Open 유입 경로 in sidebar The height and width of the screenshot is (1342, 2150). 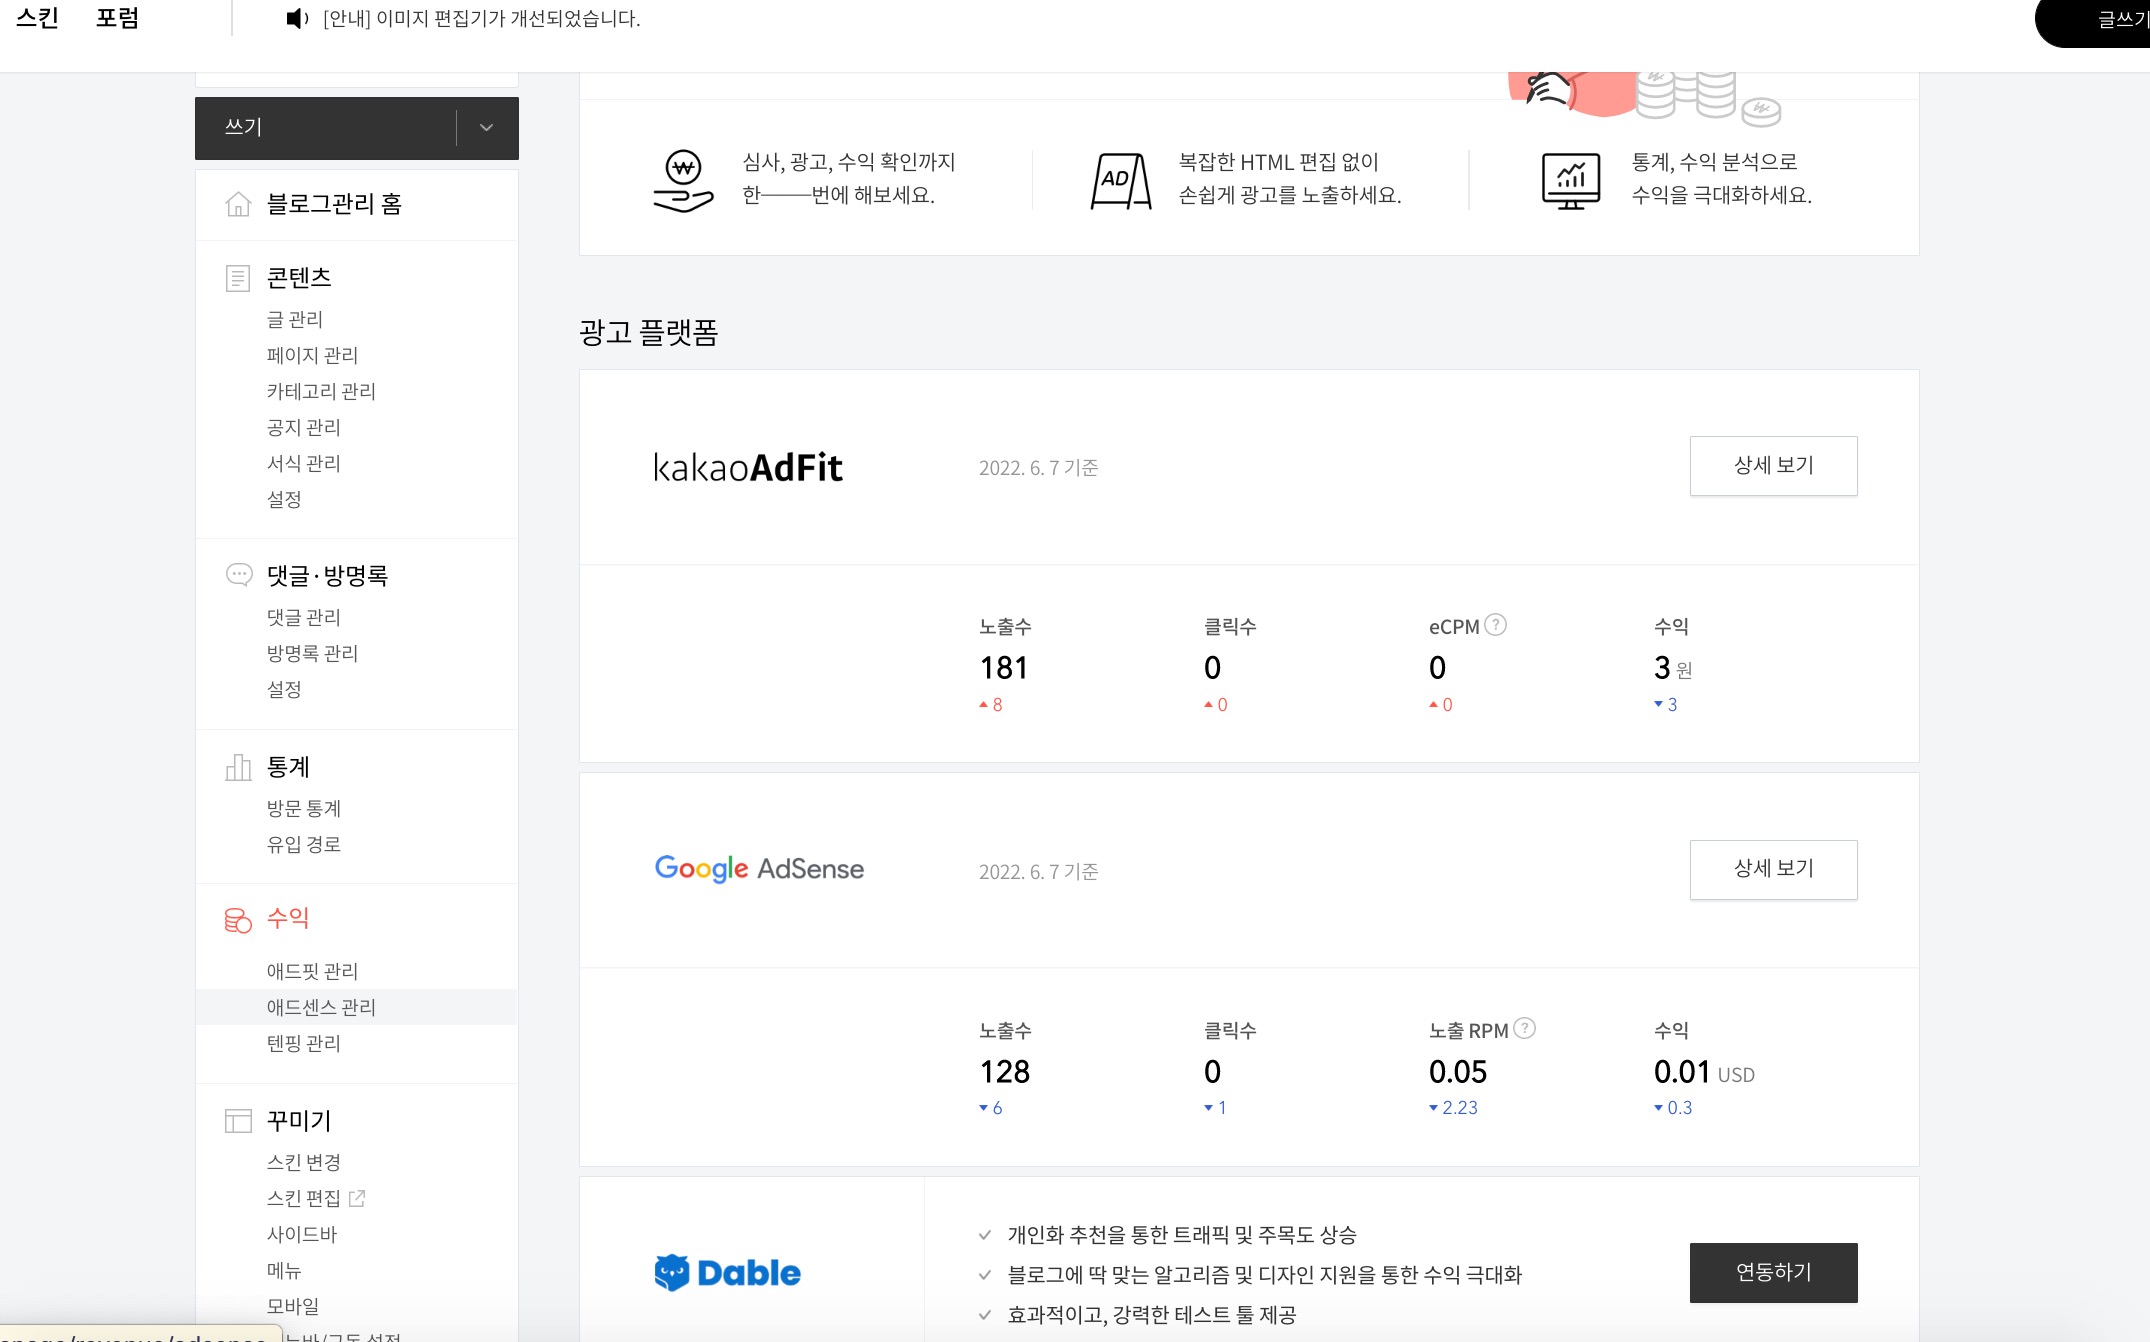[304, 844]
